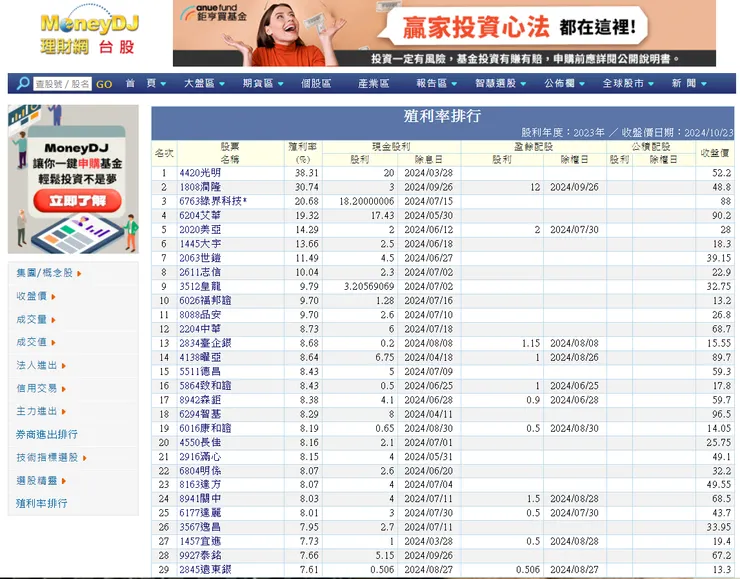Open stock 6294智基 link
The height and width of the screenshot is (579, 740).
coord(200,414)
